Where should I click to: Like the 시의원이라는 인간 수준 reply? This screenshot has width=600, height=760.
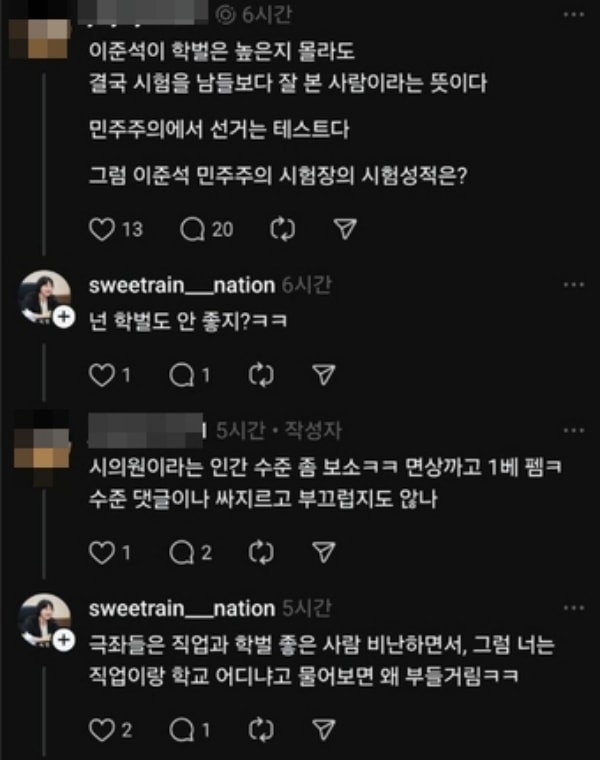(102, 553)
